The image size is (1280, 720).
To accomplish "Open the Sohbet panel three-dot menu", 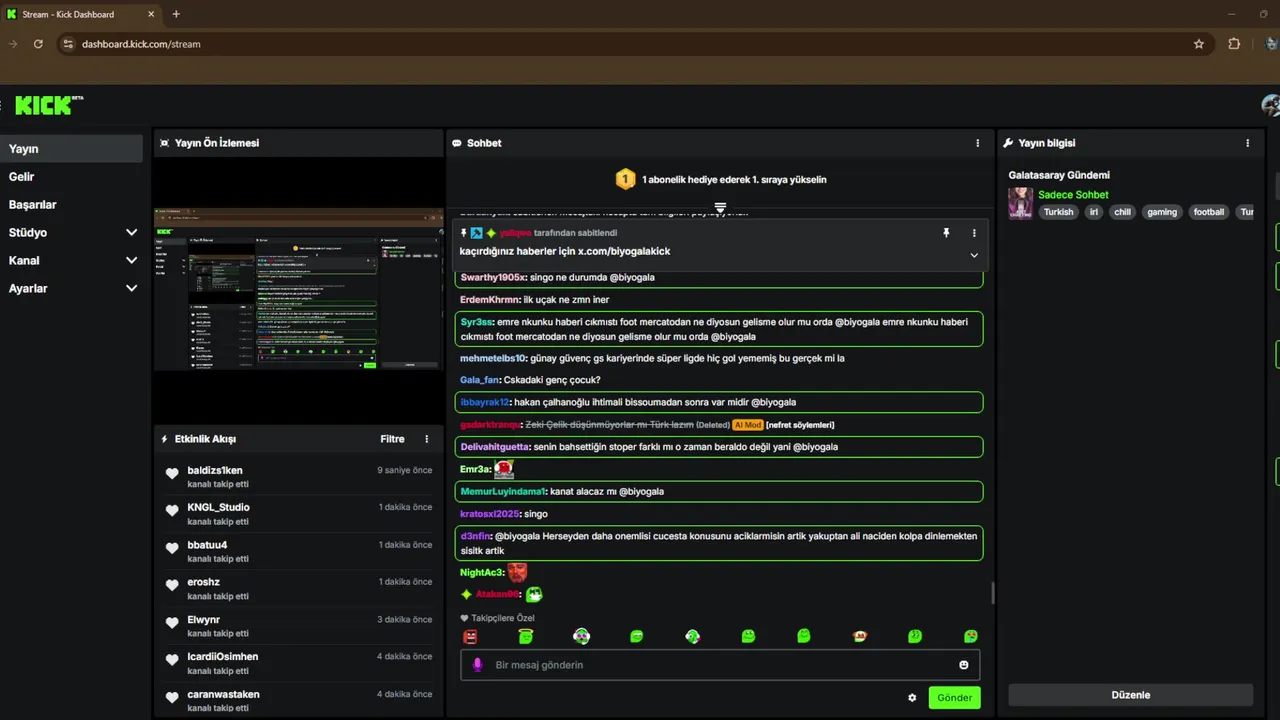I will pos(978,143).
